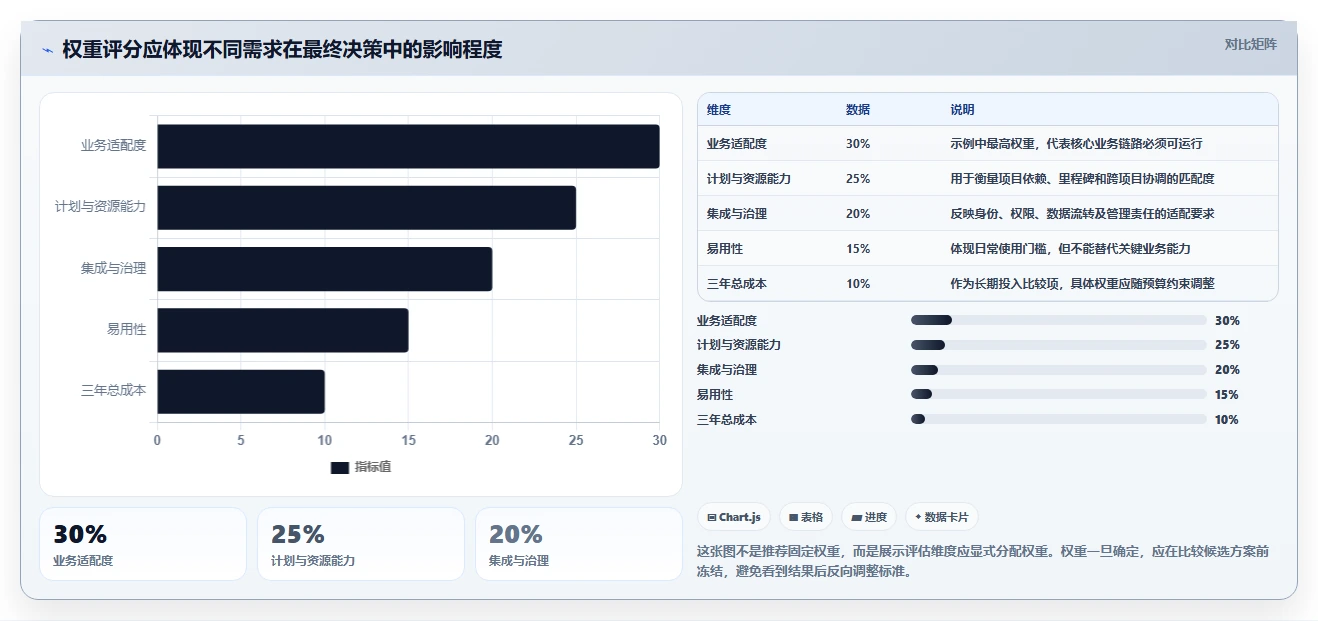Screen dimensions: 1318x621
Task: Click the footnote paragraph starting 这张图不是推荐固定权重
Action: [x=983, y=562]
